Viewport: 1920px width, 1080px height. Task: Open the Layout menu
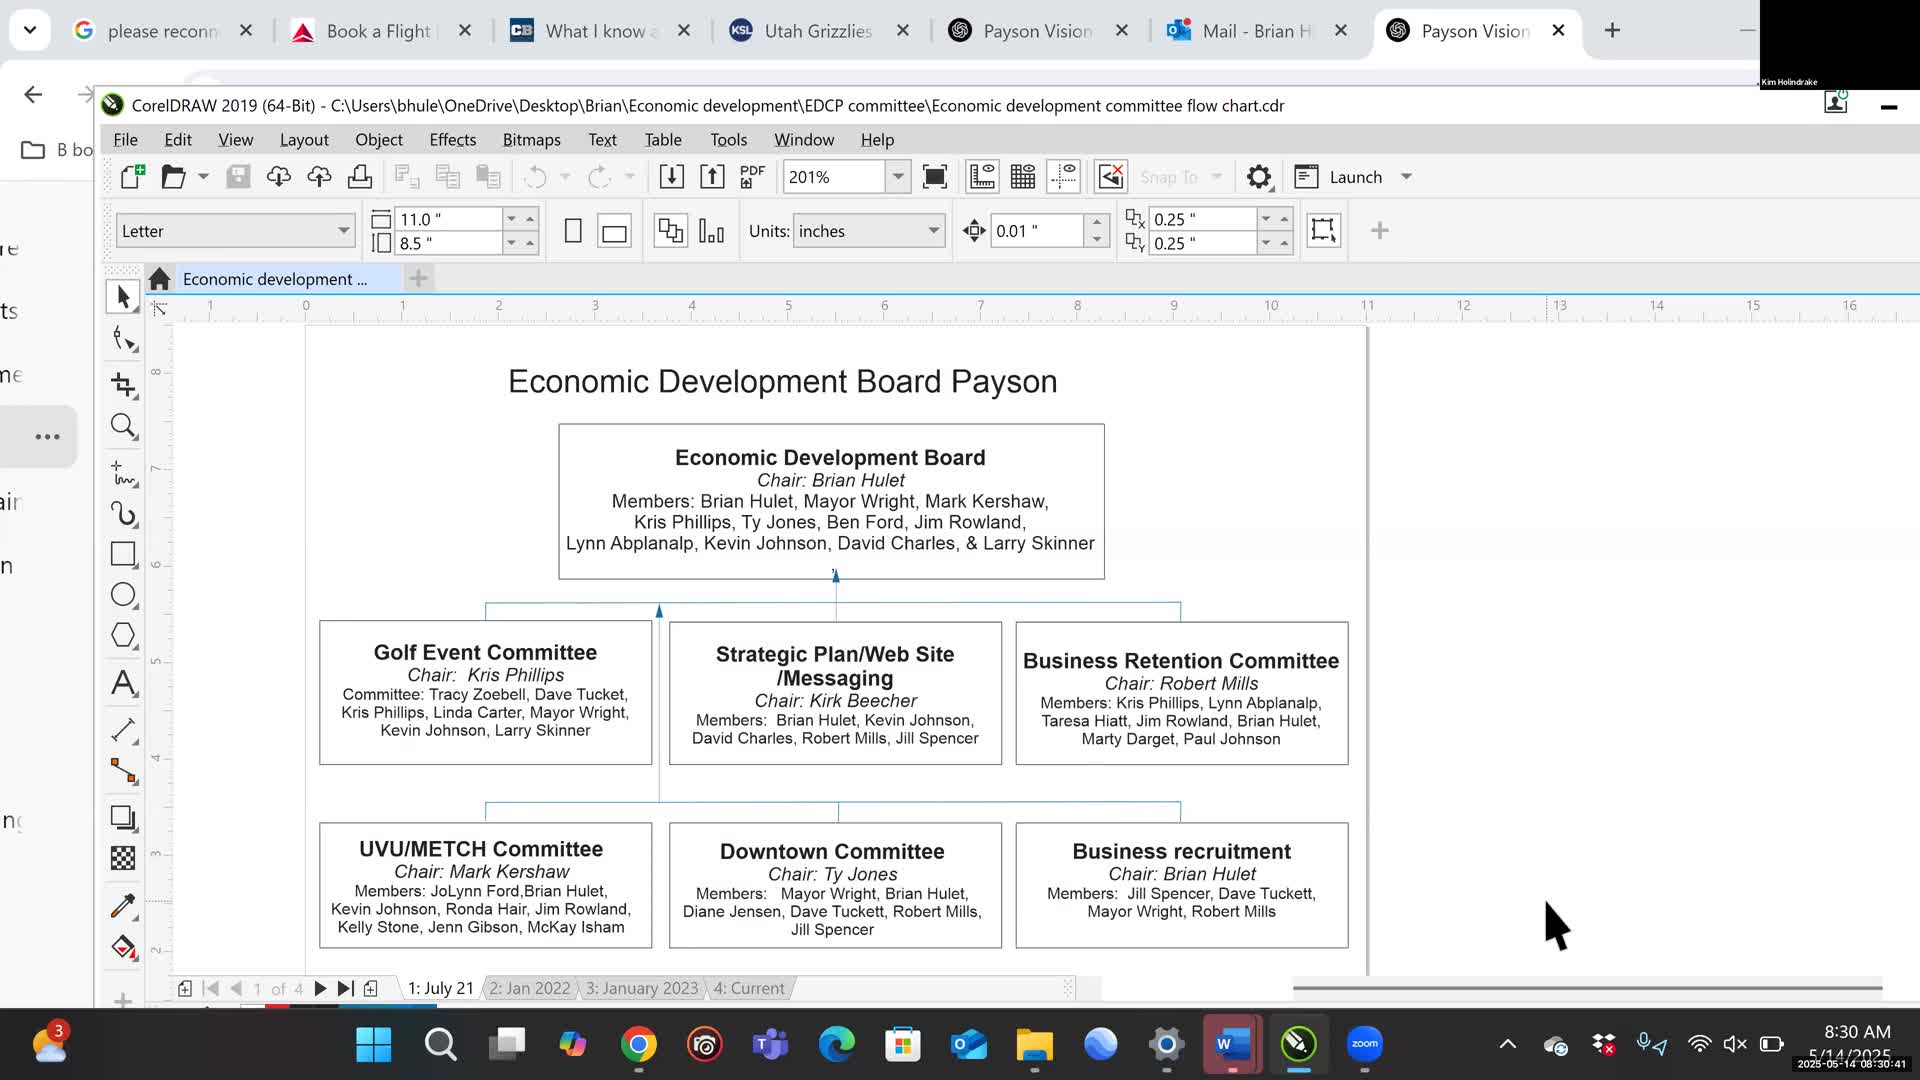point(304,140)
